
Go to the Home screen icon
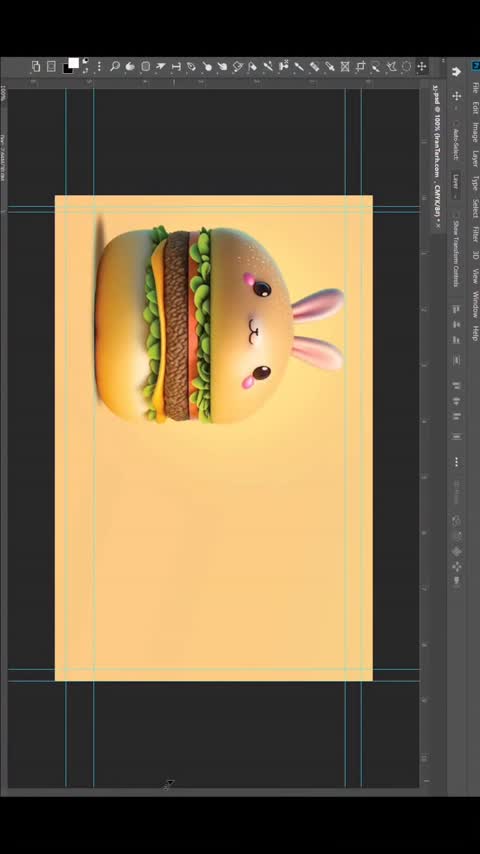click(456, 71)
